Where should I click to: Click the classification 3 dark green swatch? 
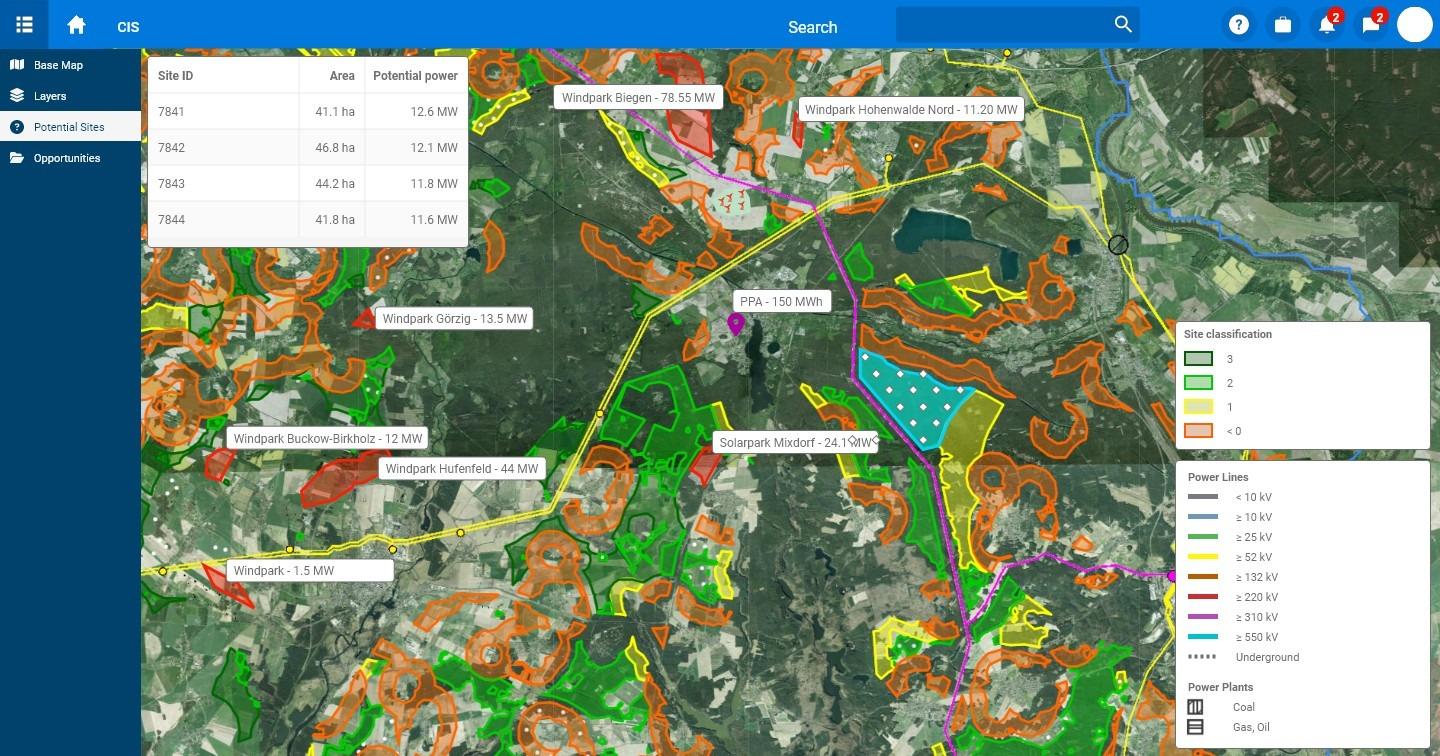tap(1198, 359)
